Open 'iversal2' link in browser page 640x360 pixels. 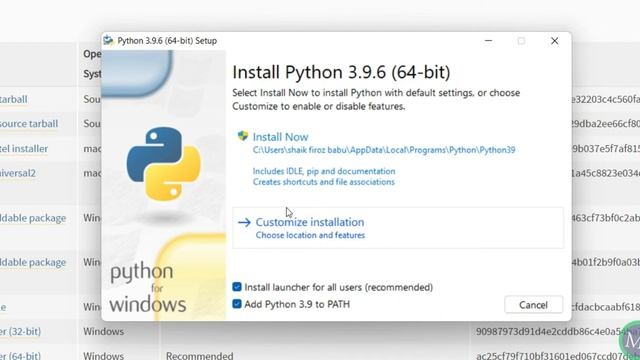(18, 173)
